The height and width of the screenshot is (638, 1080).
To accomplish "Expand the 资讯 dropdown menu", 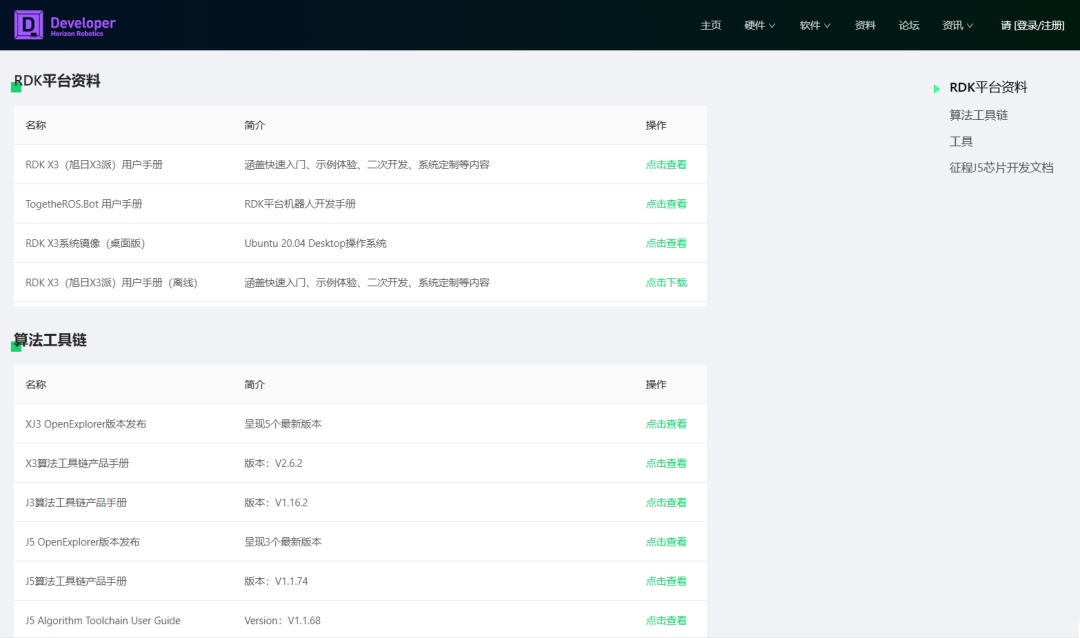I will click(x=958, y=25).
